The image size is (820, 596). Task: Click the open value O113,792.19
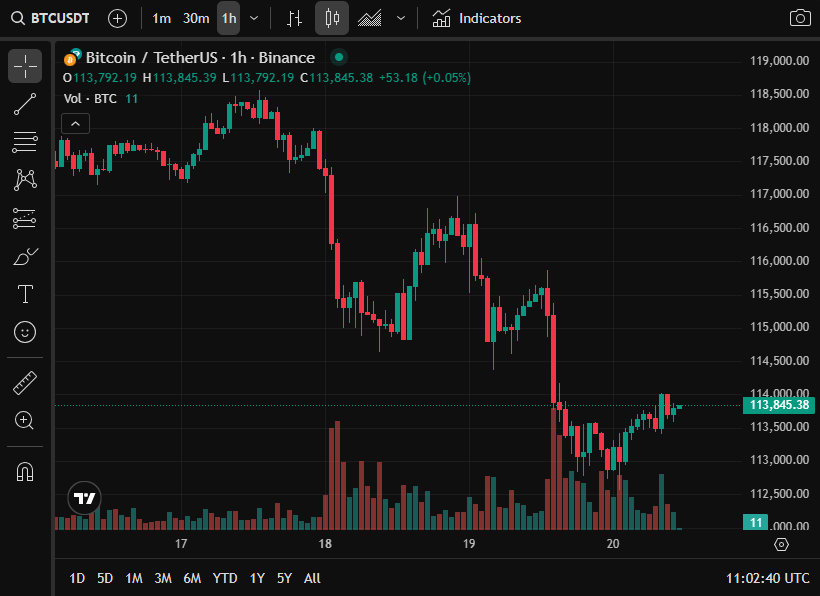(x=100, y=78)
